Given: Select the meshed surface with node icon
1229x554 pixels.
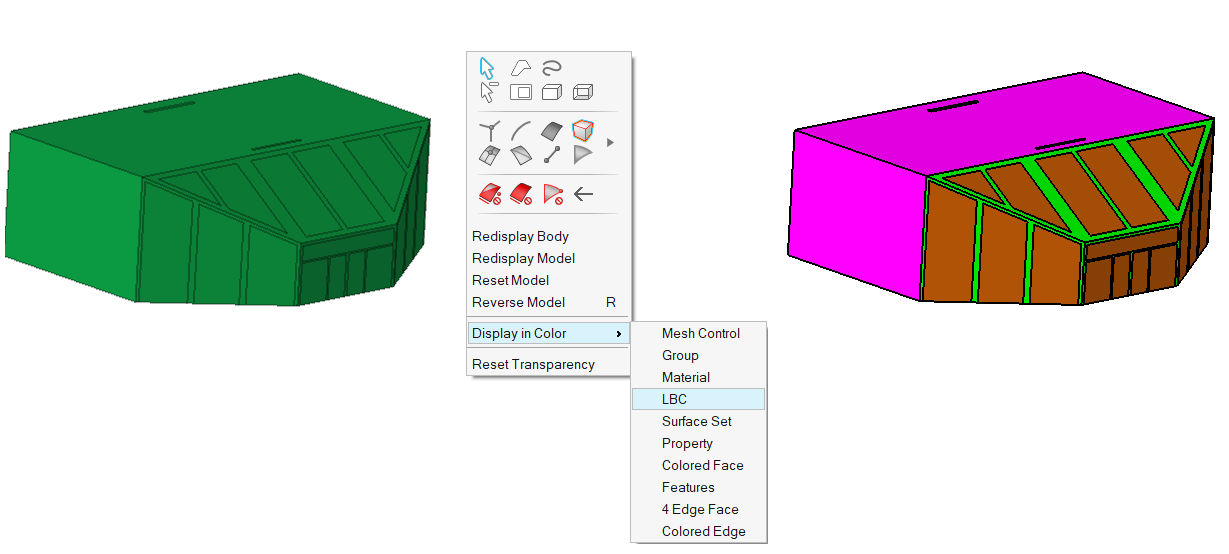Looking at the screenshot, I should click(x=489, y=155).
